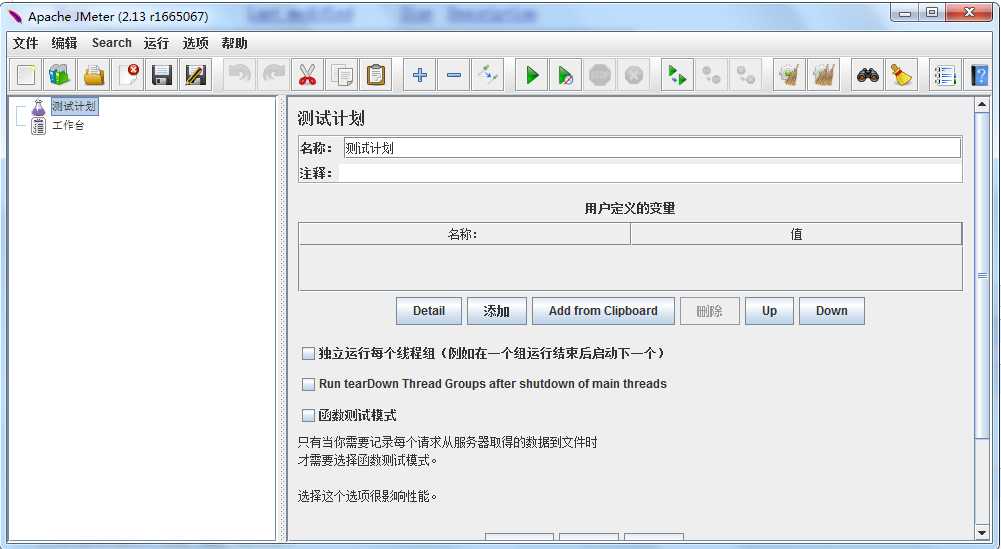Click the Stop test icon
Screen dimensions: 1001x549
(x=599, y=75)
